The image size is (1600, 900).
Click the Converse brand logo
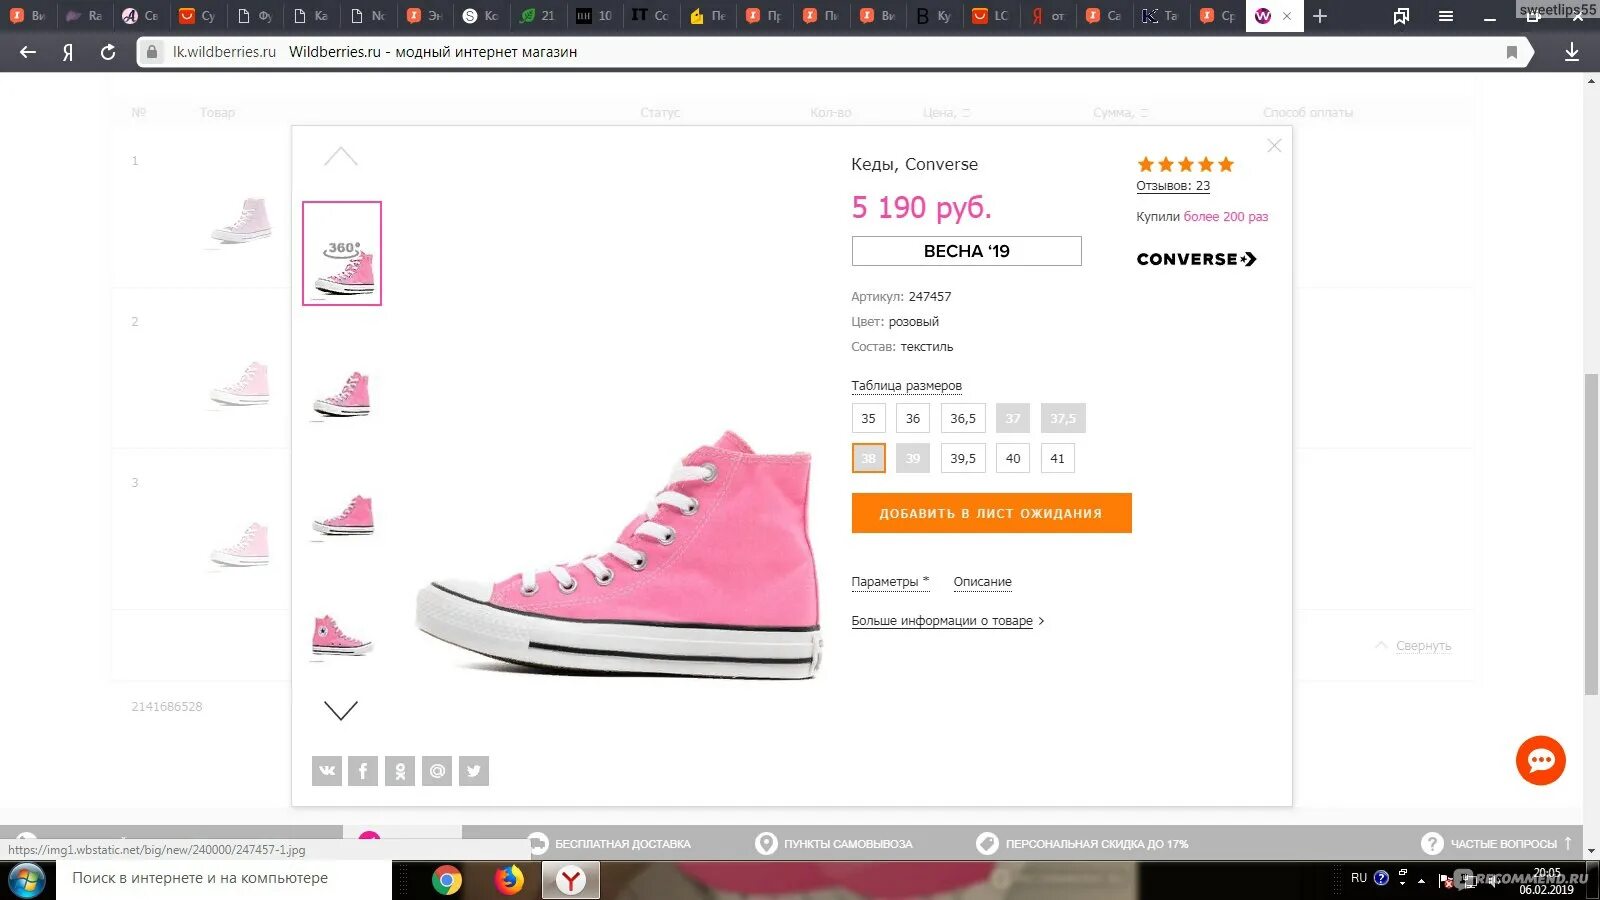click(1196, 259)
